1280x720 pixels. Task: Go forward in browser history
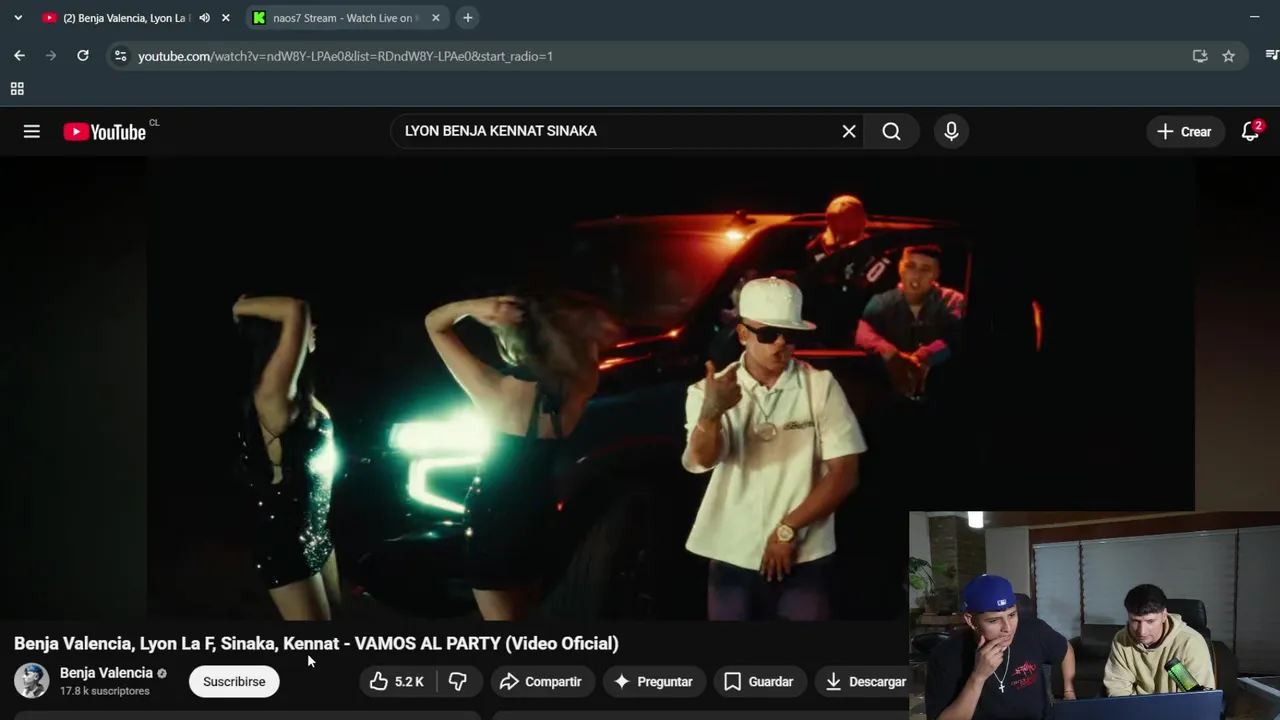click(51, 56)
